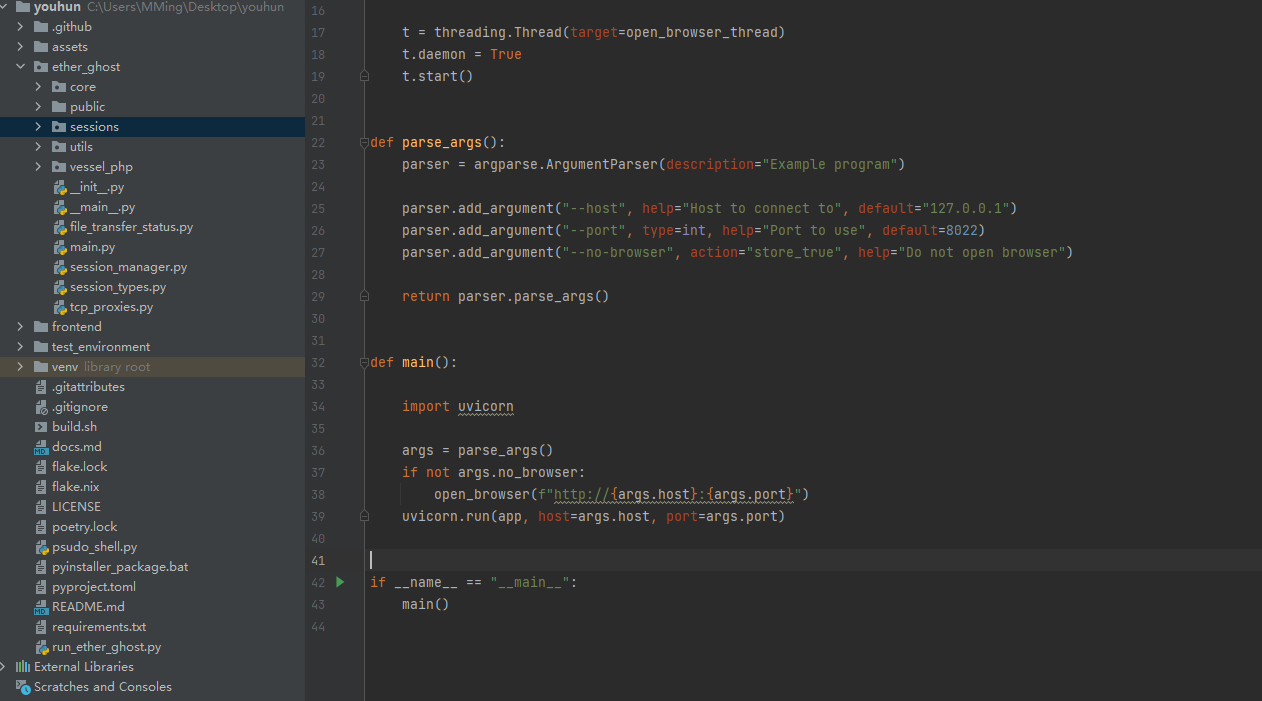Click the file icon of pyproject.toml
The image size is (1262, 701).
click(x=41, y=587)
